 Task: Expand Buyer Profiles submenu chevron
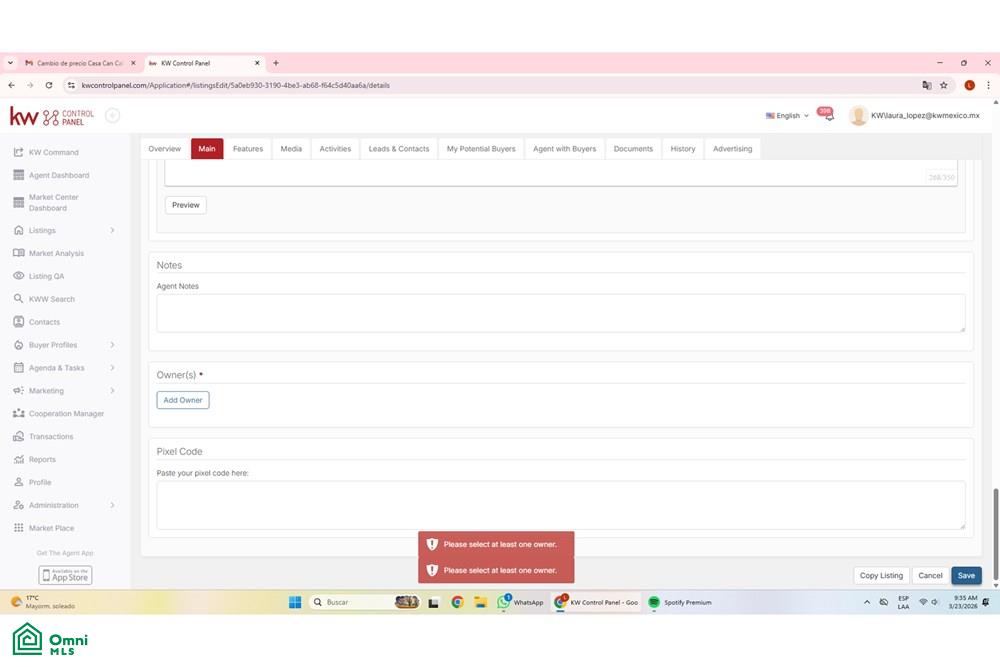(112, 345)
